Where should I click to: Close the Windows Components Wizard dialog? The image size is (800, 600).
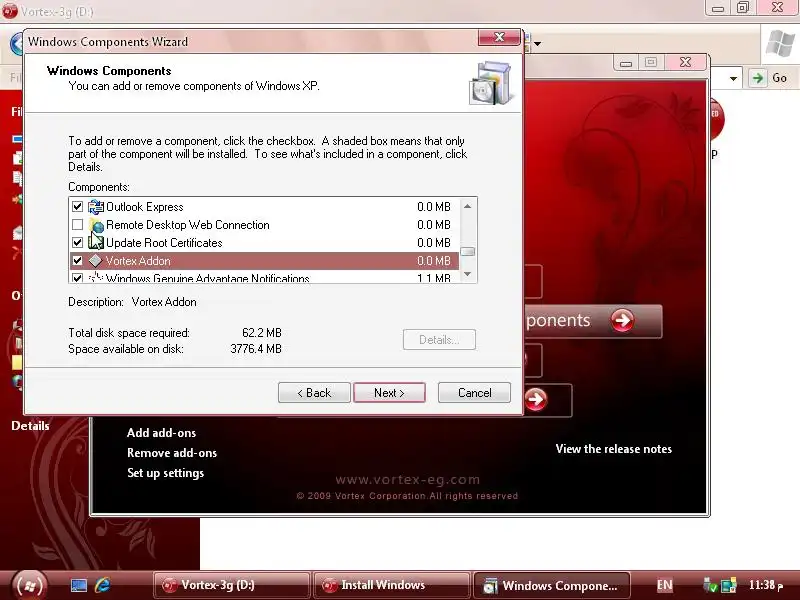point(499,37)
